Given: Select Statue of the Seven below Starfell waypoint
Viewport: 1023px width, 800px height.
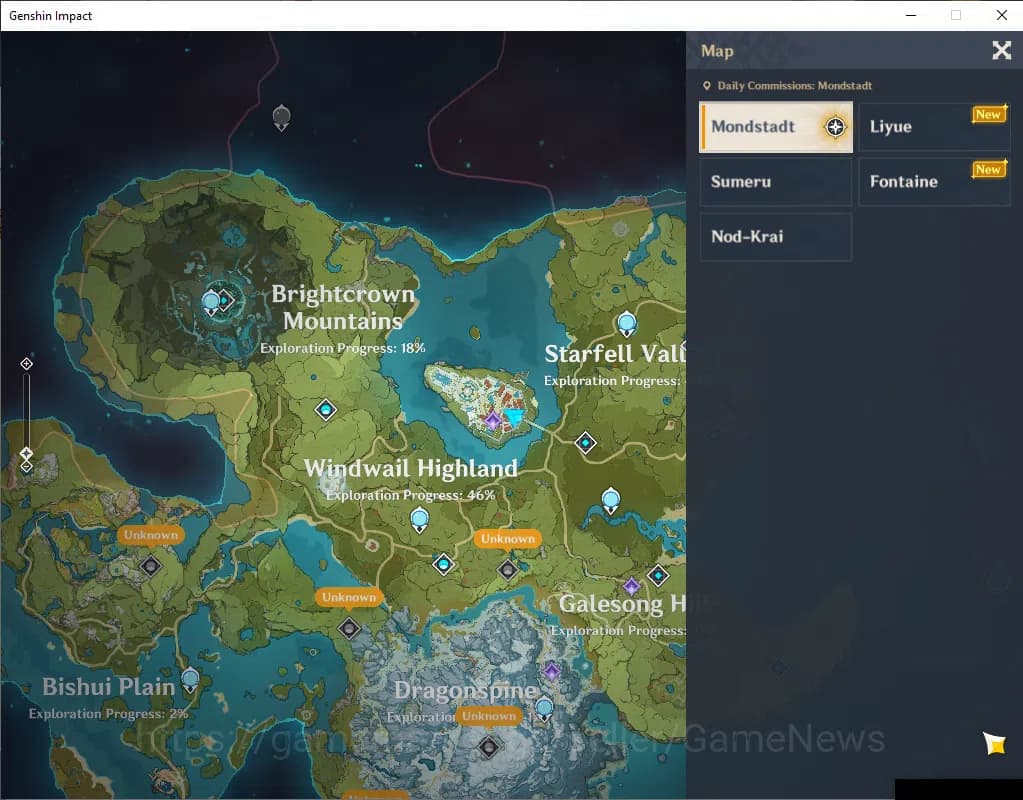Looking at the screenshot, I should 611,501.
